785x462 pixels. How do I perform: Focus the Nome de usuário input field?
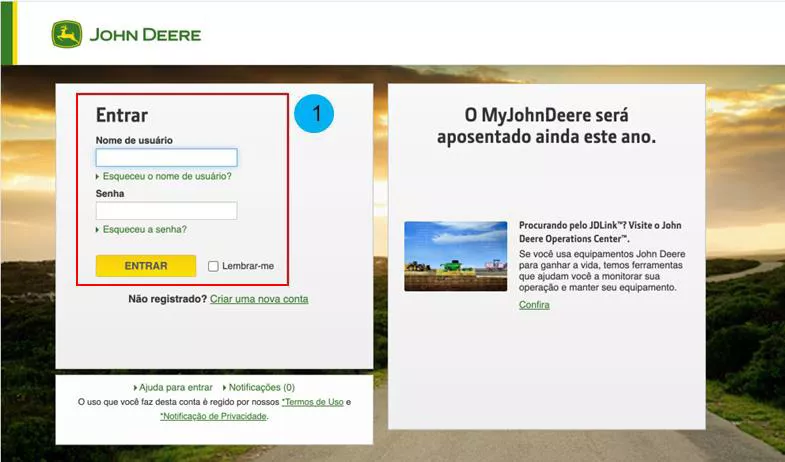click(166, 158)
